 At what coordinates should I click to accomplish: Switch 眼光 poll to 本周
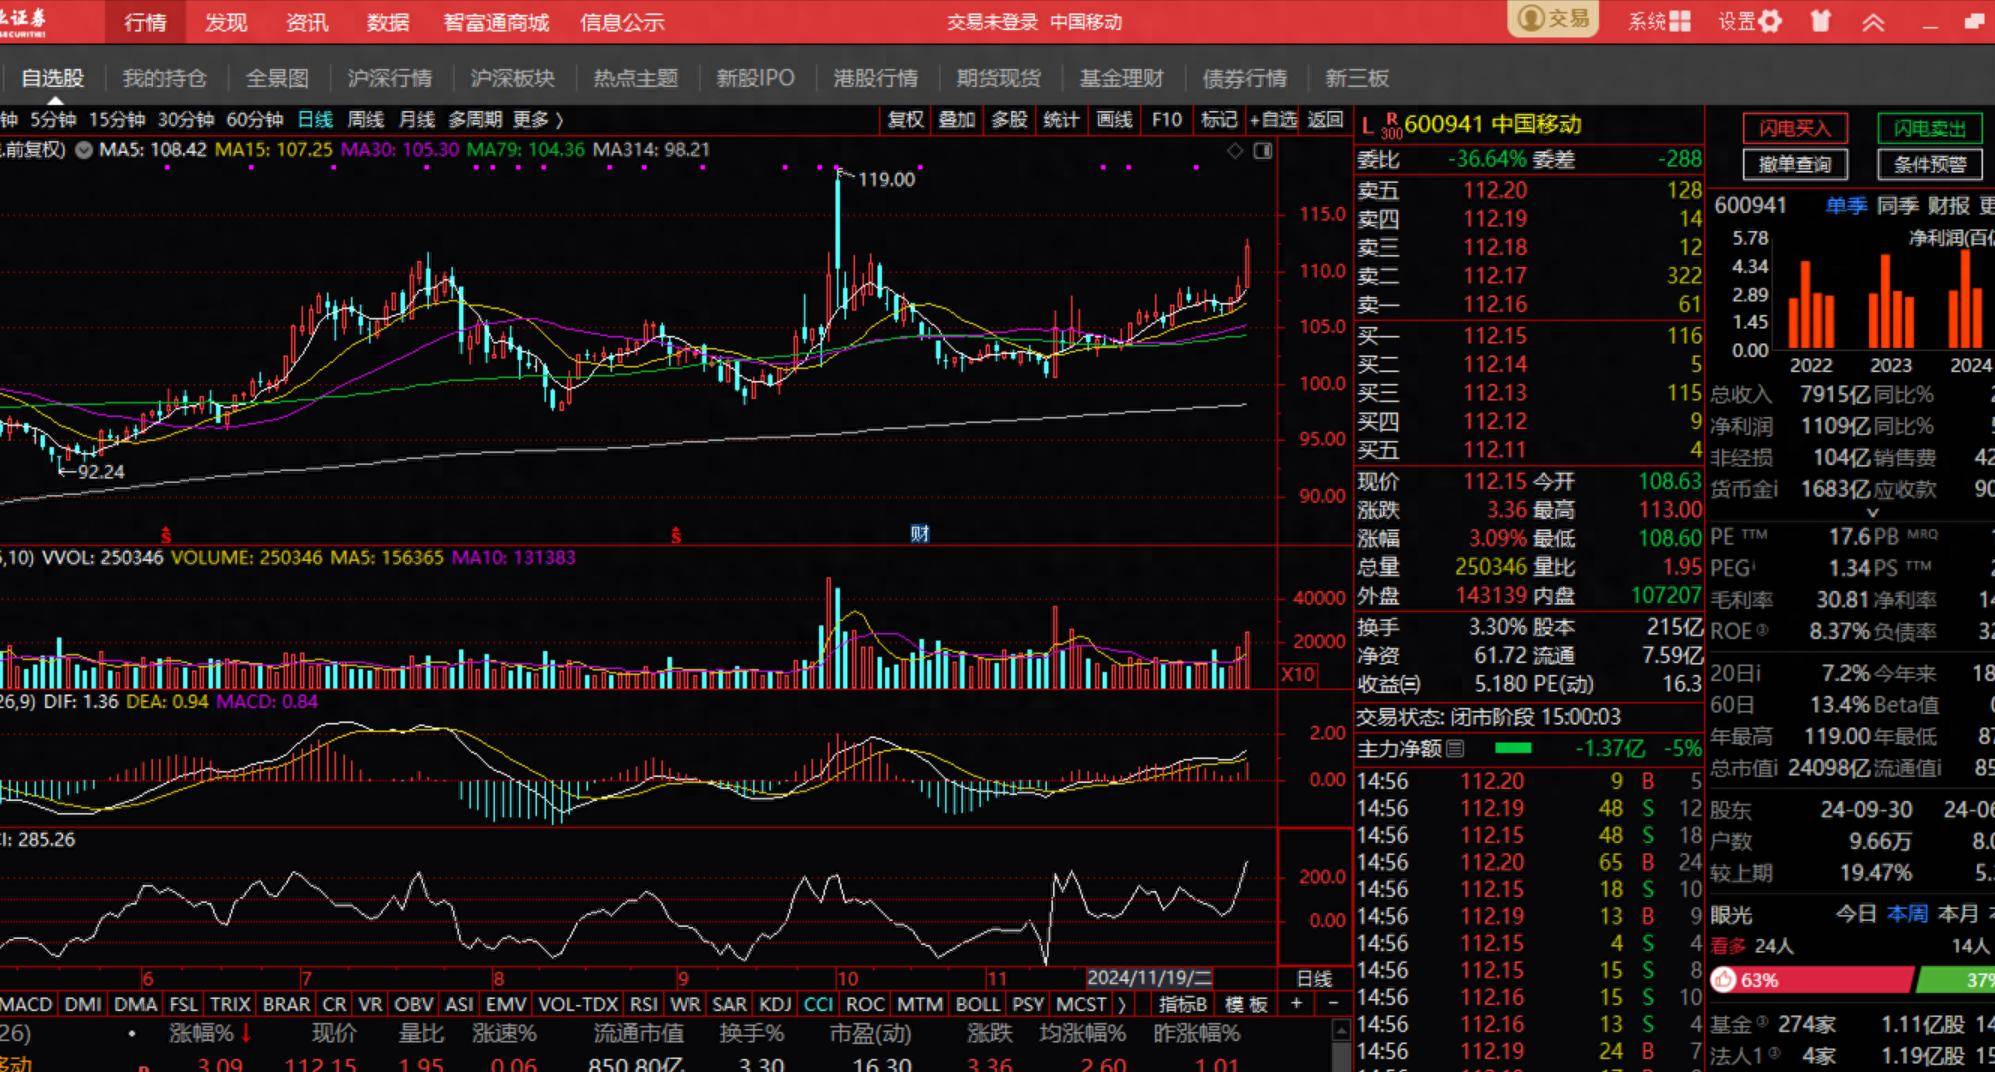tap(1907, 914)
